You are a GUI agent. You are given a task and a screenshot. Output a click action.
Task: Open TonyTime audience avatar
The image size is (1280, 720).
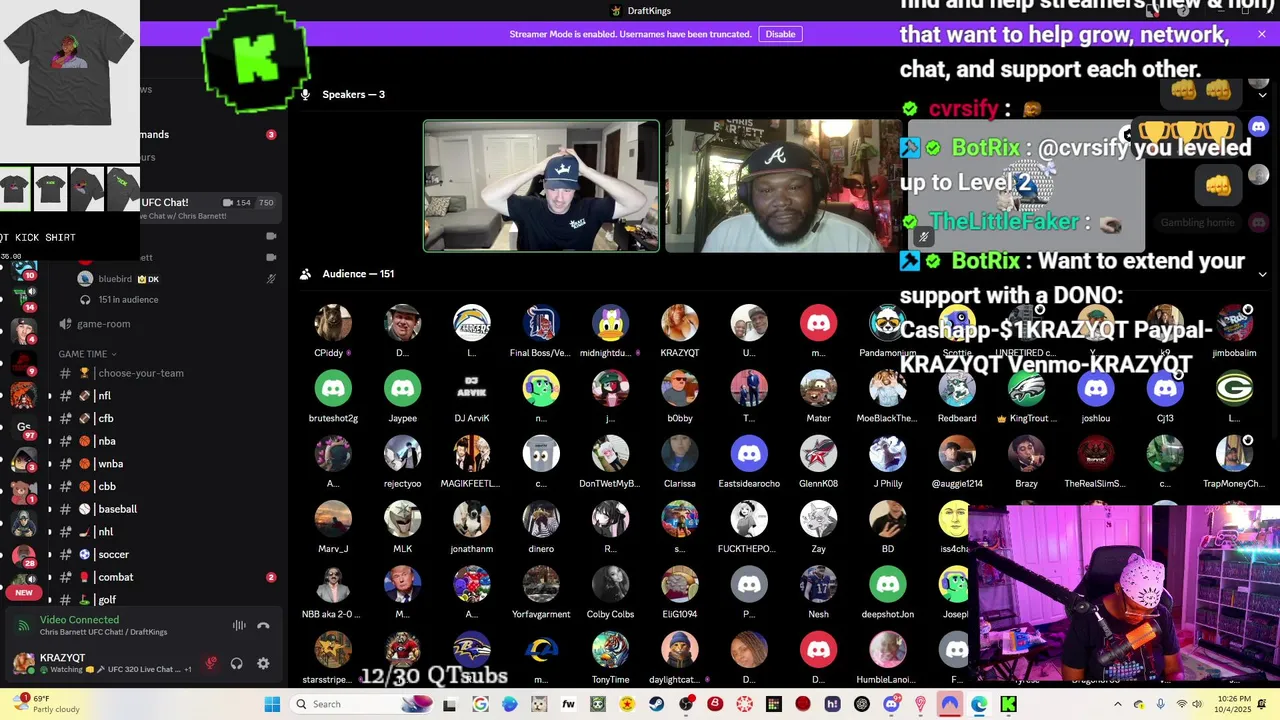coord(610,650)
